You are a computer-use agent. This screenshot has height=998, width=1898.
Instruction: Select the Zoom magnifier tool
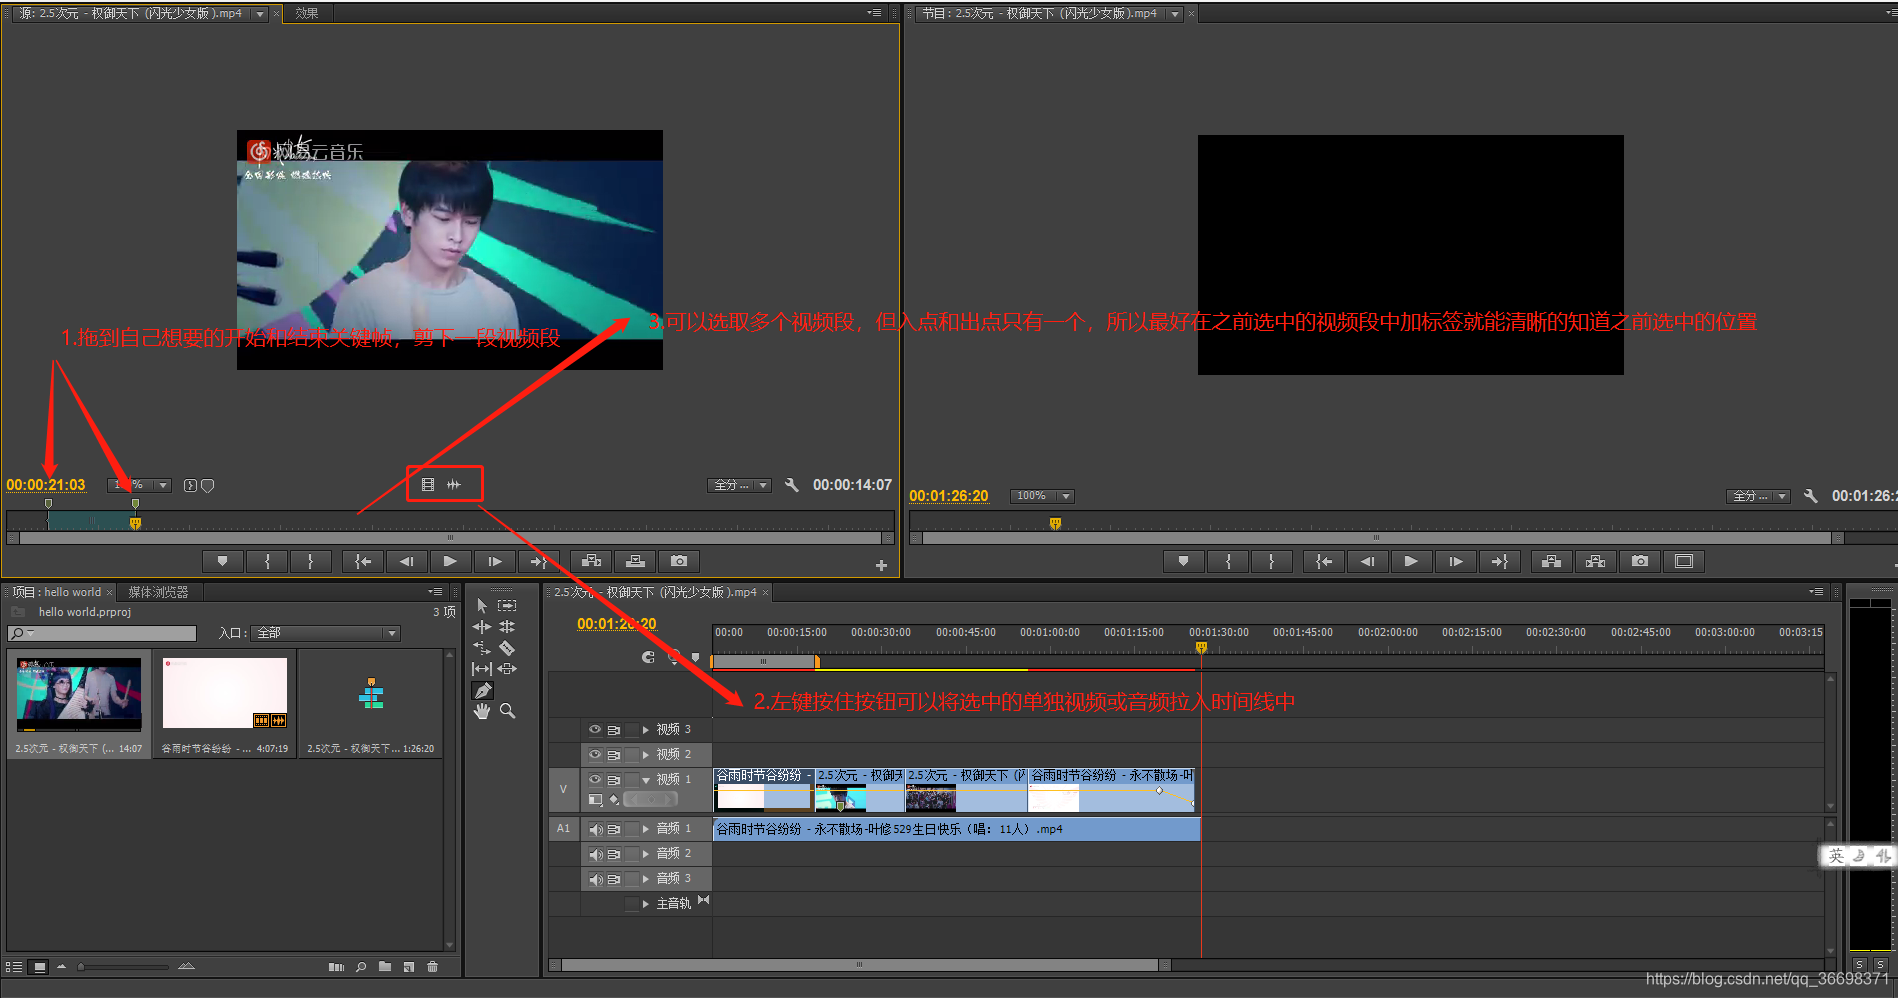[507, 711]
